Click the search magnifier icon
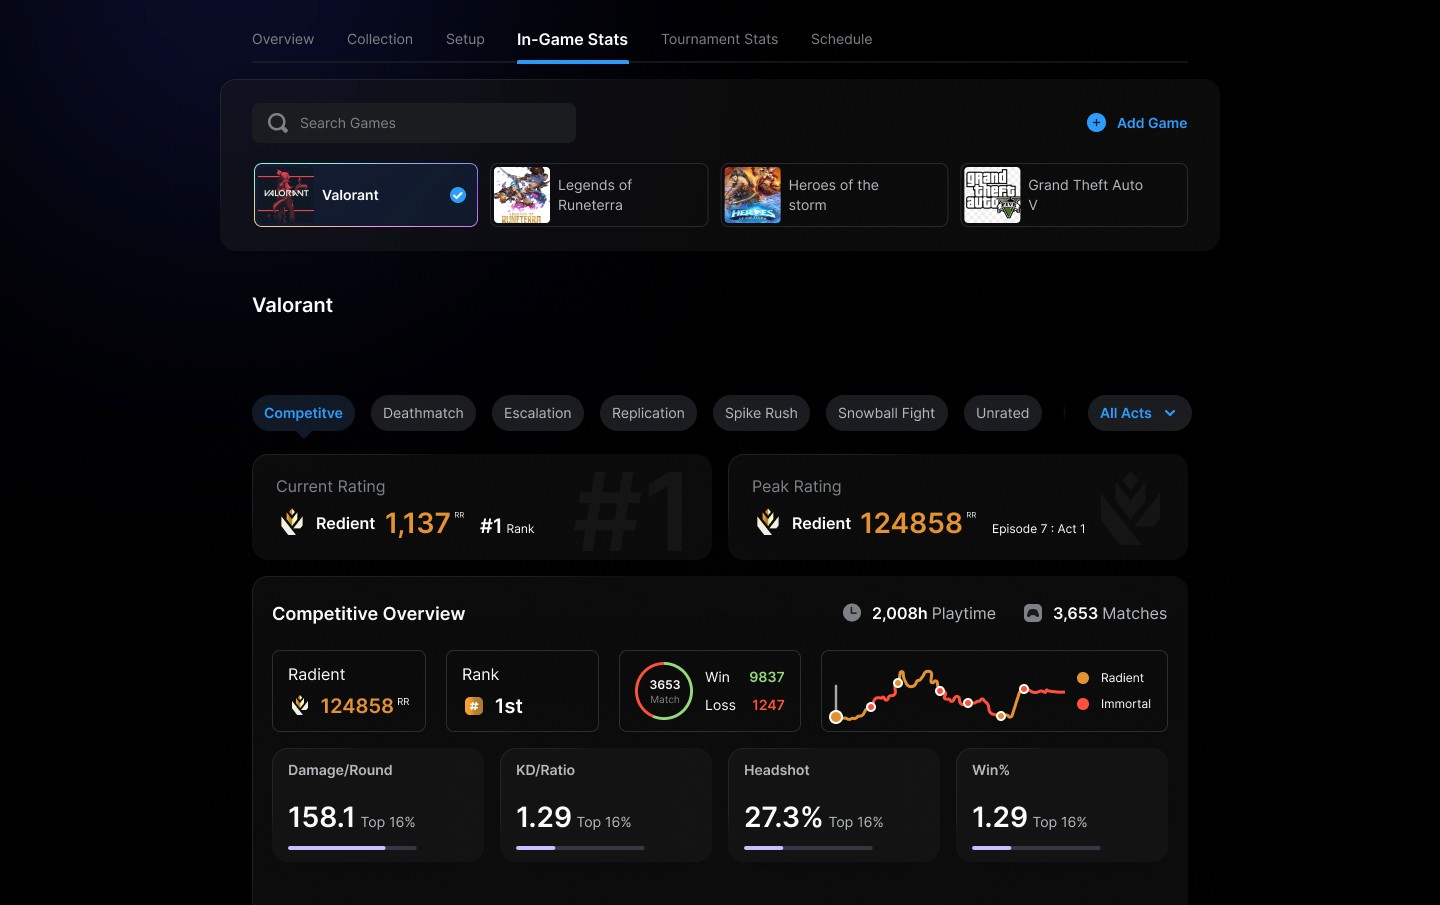1440x905 pixels. pos(278,123)
